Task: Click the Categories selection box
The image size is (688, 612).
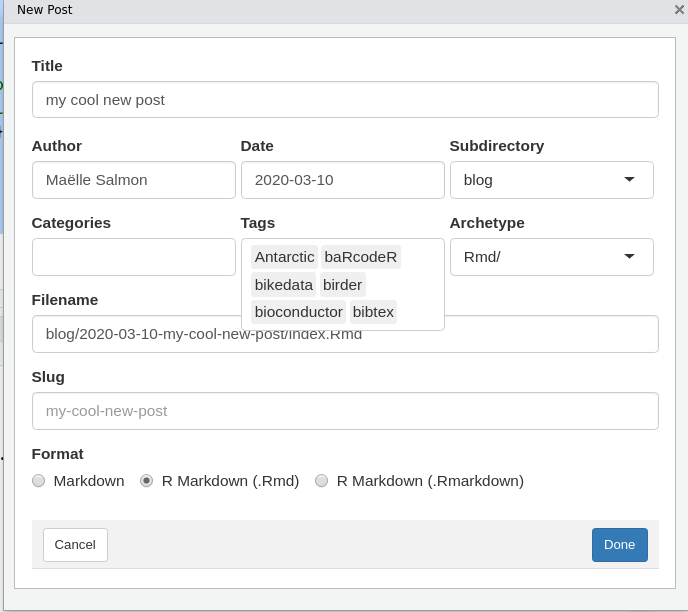Action: point(133,257)
